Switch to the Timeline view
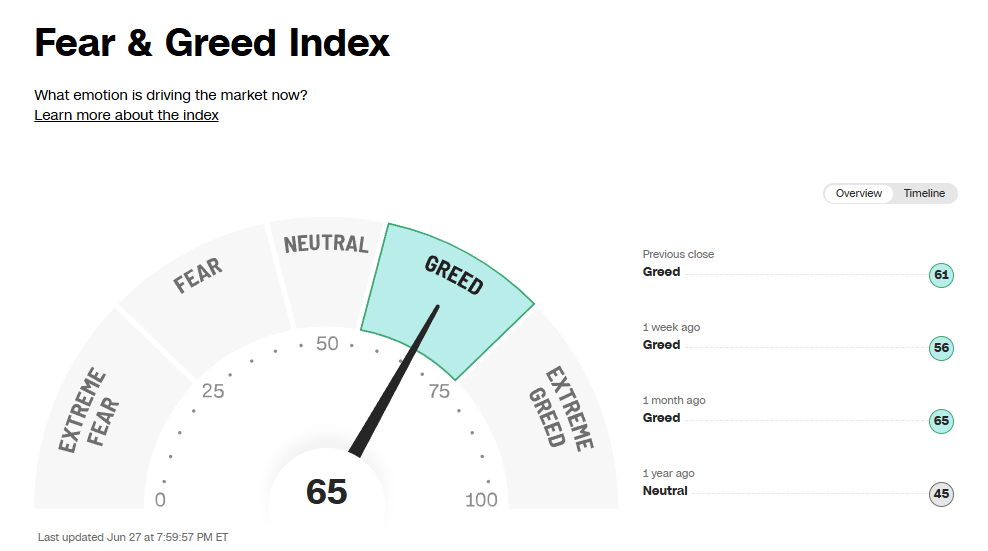 pyautogui.click(x=924, y=193)
